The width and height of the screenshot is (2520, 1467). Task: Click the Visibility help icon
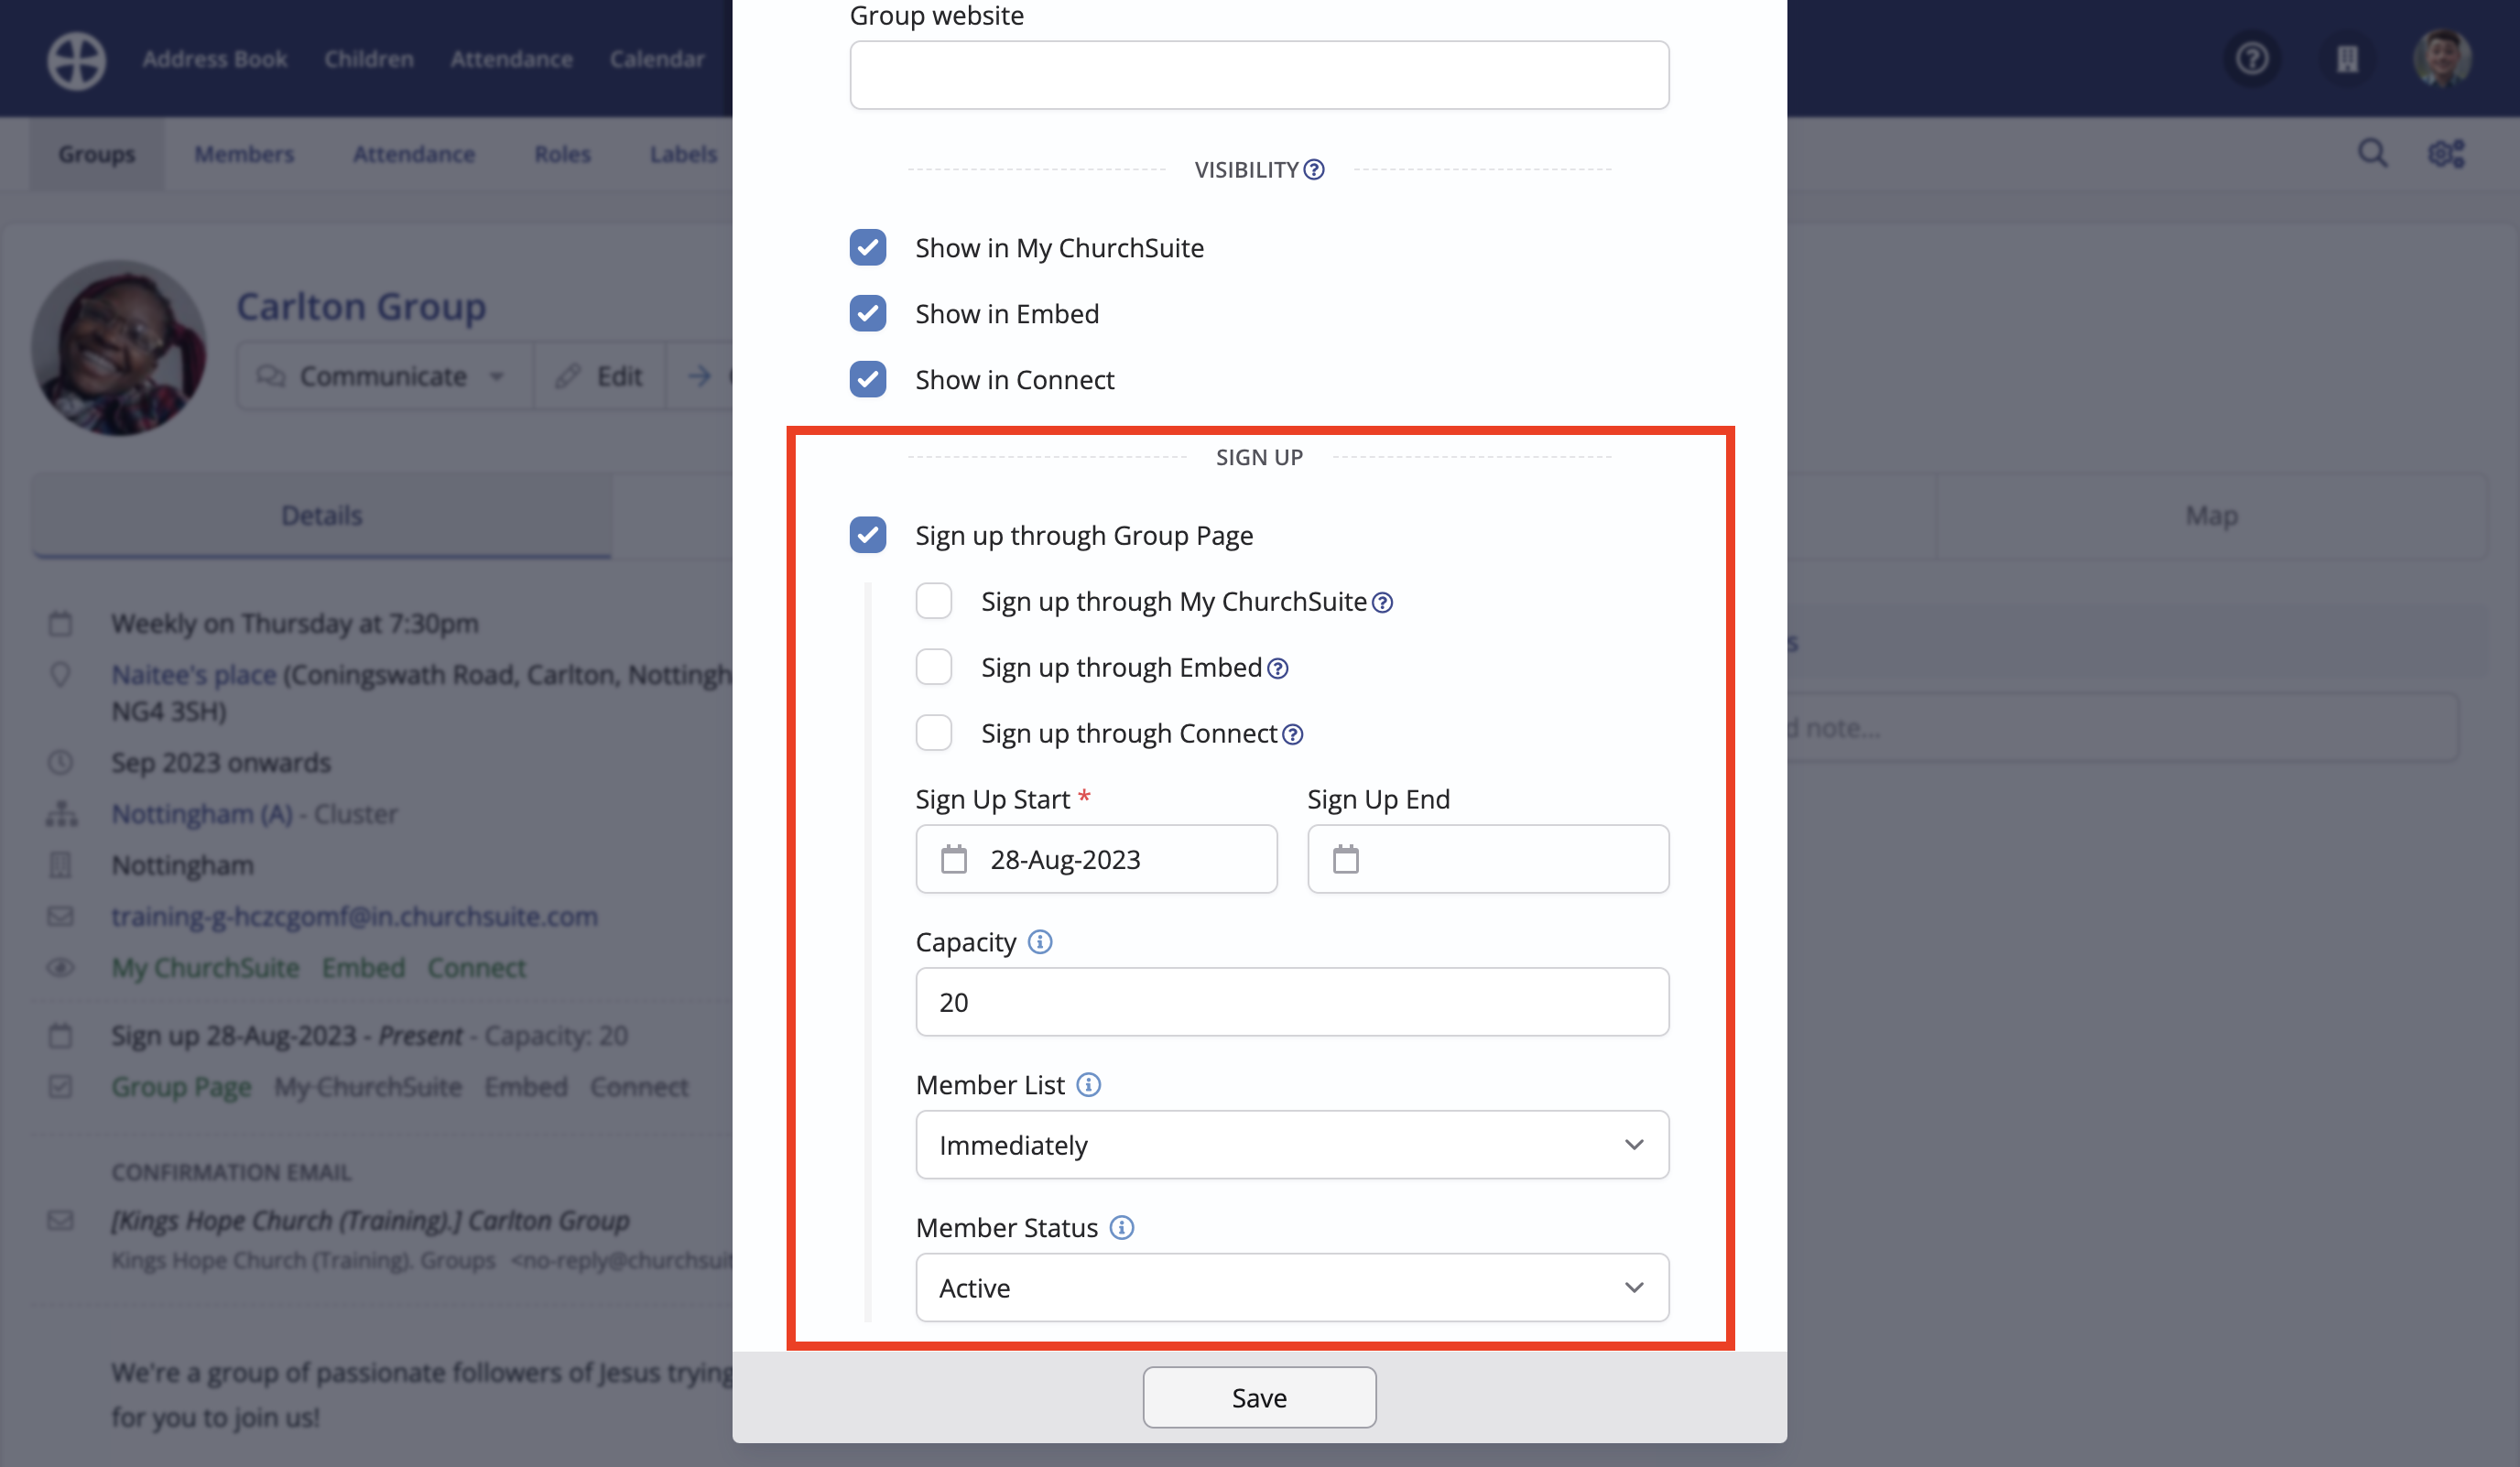pyautogui.click(x=1314, y=170)
